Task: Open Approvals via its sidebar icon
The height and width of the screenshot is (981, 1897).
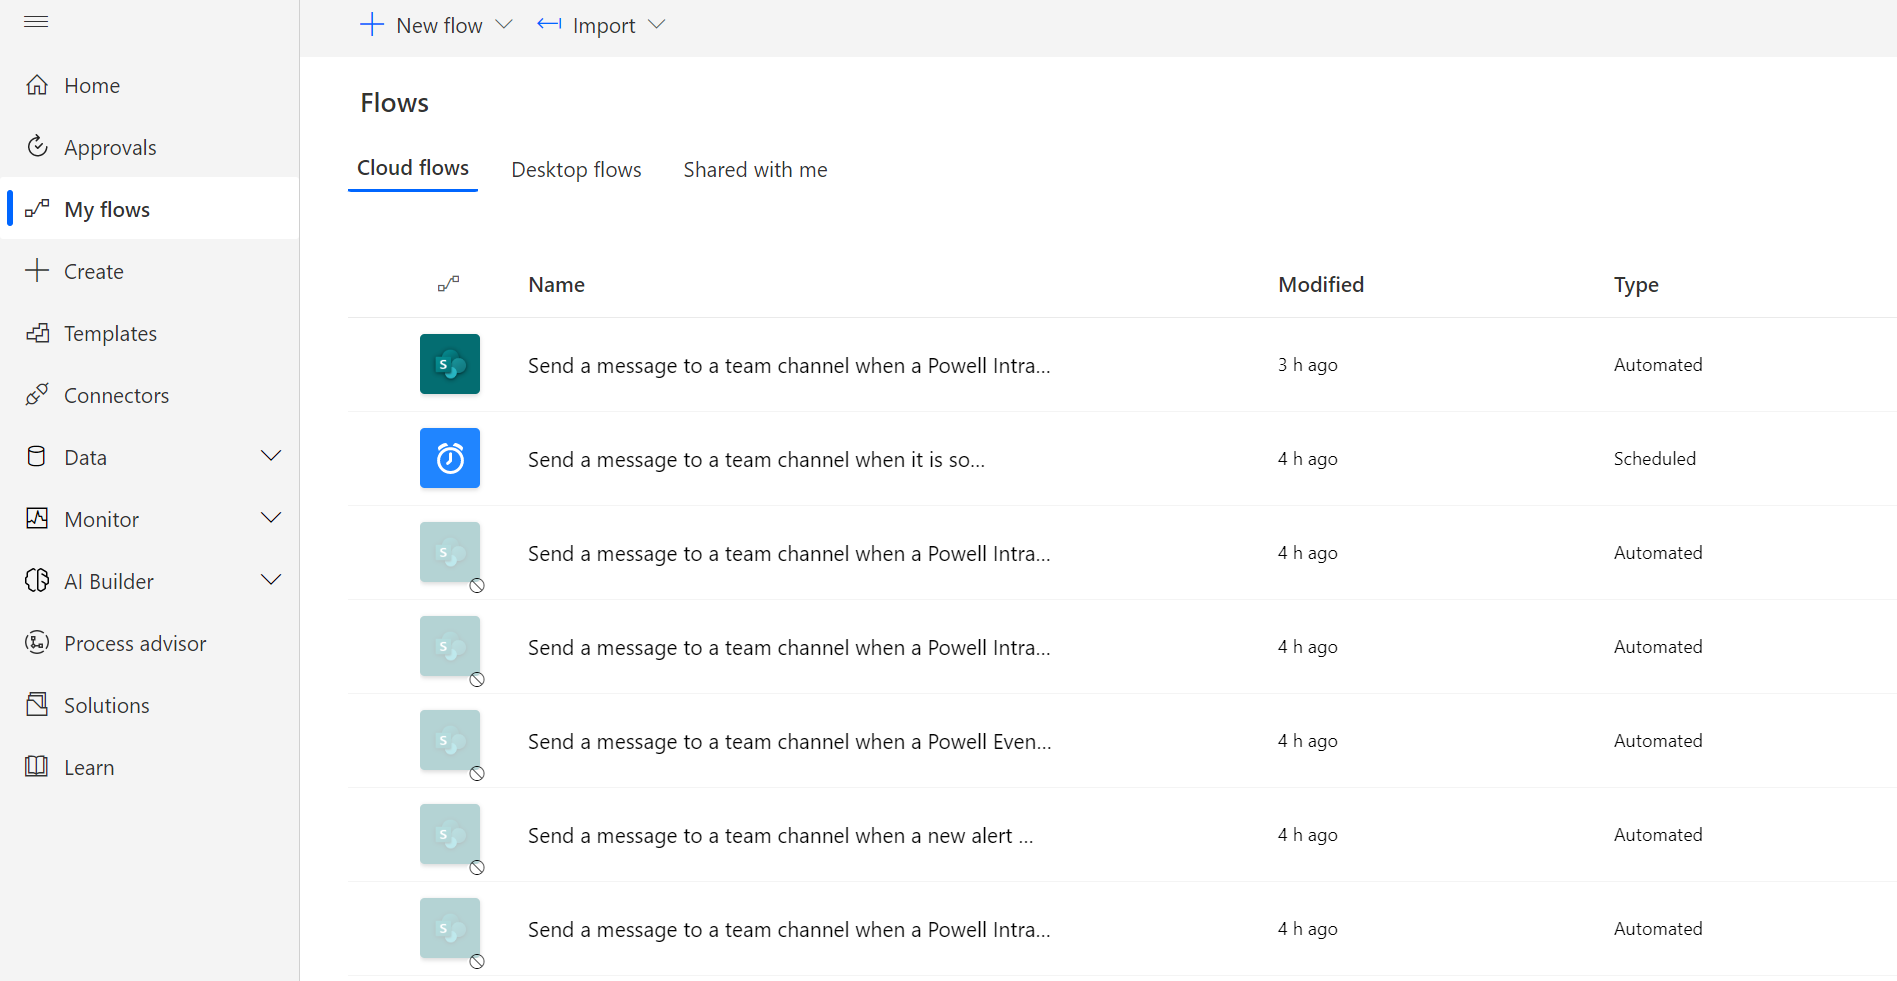Action: pyautogui.click(x=37, y=147)
